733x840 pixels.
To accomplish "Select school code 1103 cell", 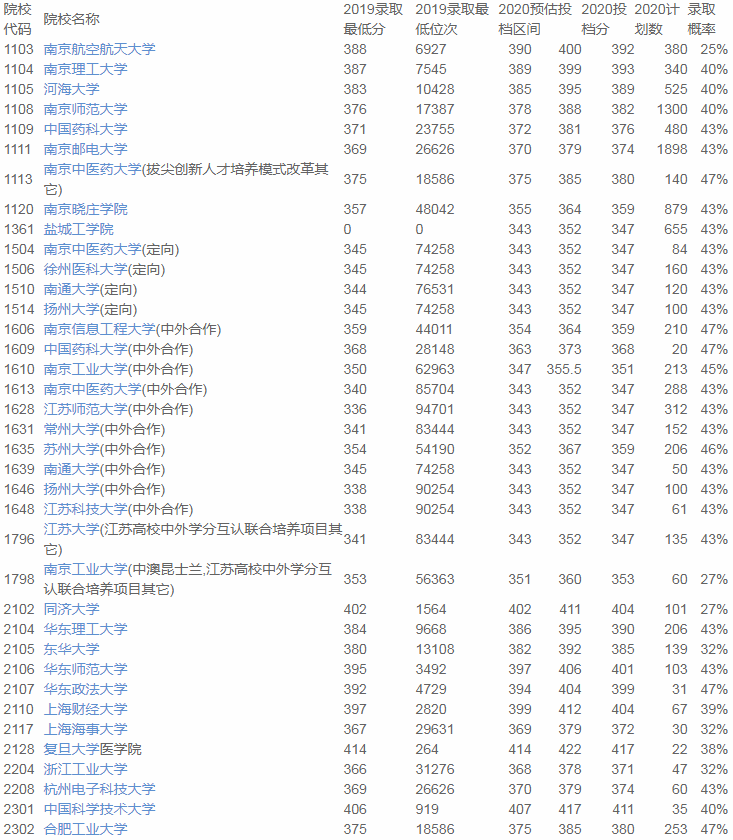I will pyautogui.click(x=19, y=49).
